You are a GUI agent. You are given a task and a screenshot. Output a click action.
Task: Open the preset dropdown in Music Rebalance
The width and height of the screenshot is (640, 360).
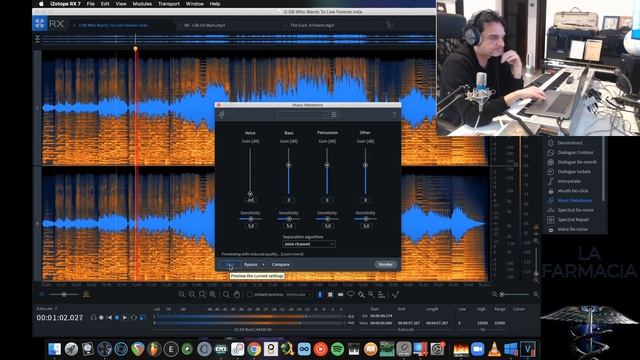(302, 115)
